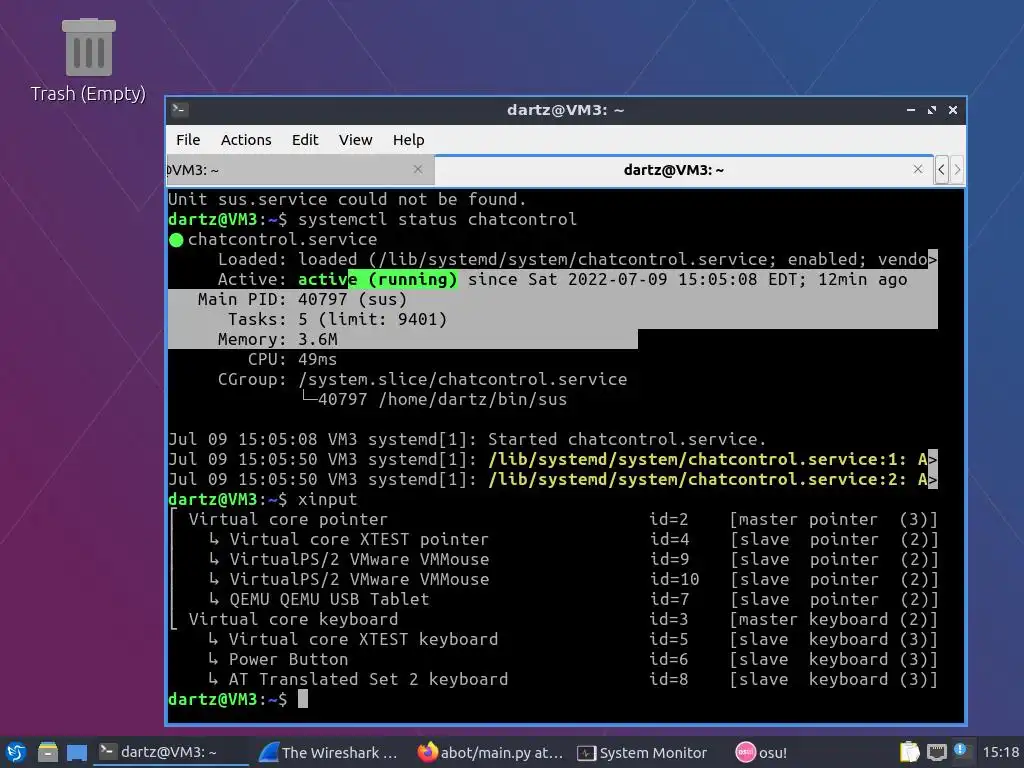Viewport: 1024px width, 768px height.
Task: Open the View menu in terminal
Action: tap(355, 140)
